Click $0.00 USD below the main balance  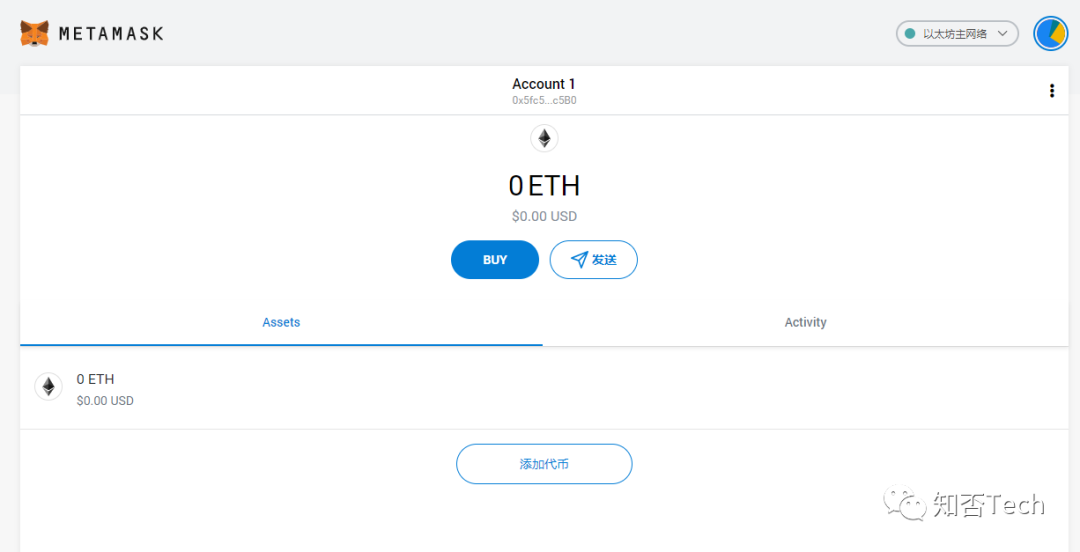(544, 216)
